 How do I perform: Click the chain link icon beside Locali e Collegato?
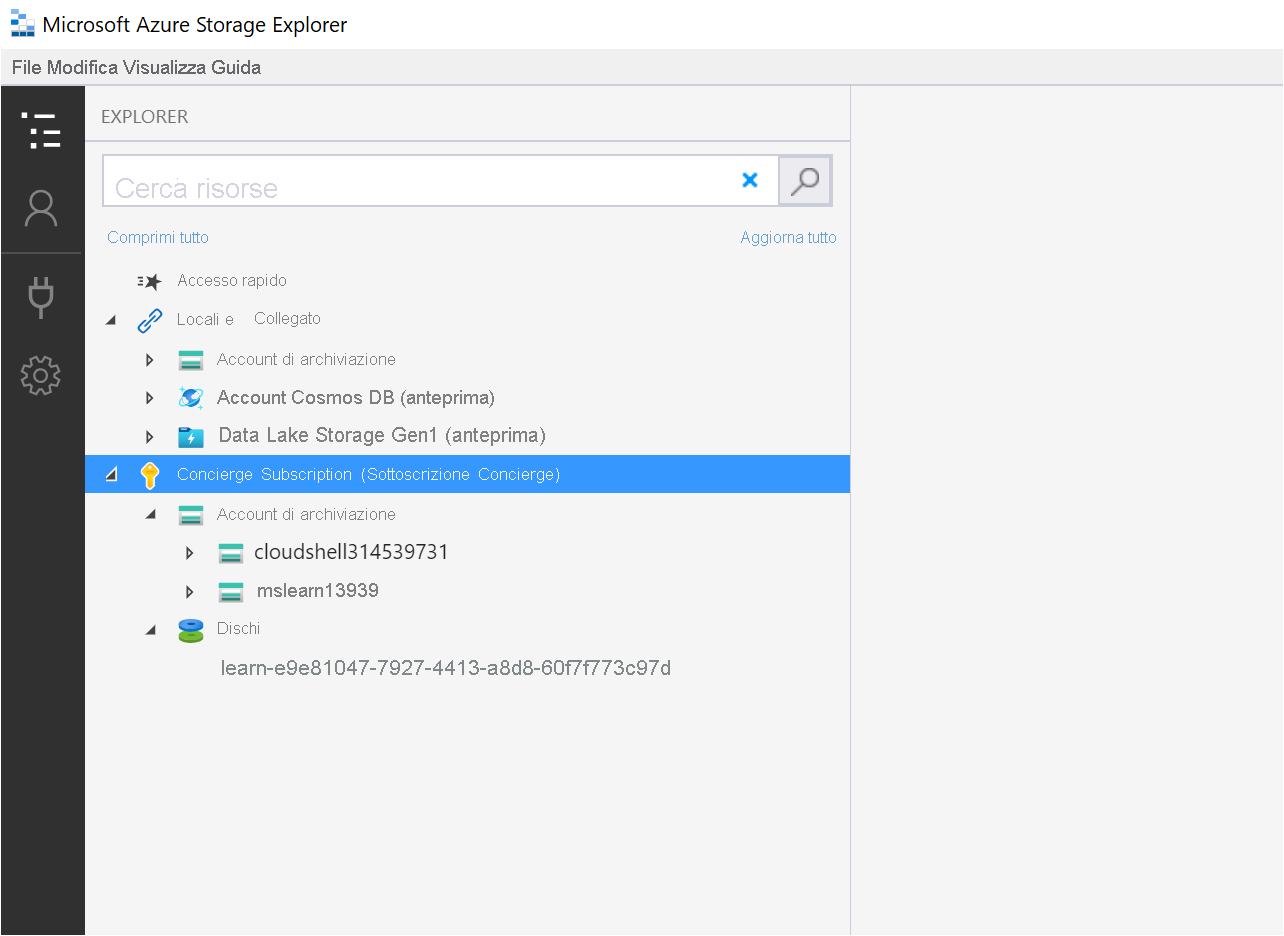click(149, 320)
